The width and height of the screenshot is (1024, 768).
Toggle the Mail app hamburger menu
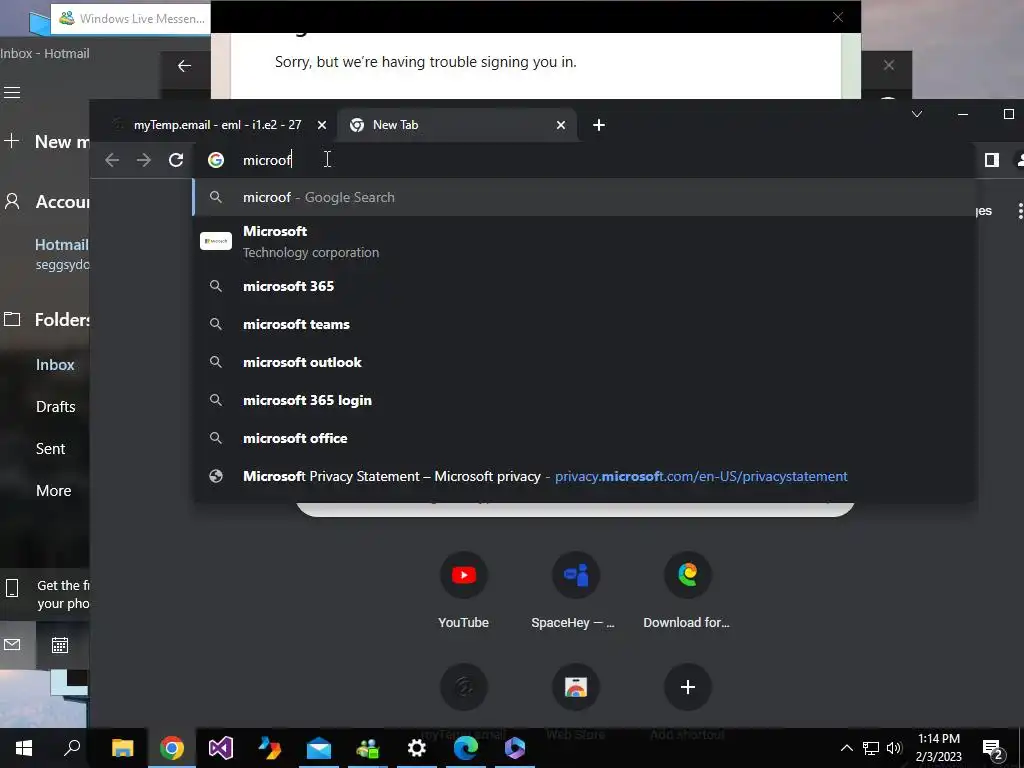12,93
